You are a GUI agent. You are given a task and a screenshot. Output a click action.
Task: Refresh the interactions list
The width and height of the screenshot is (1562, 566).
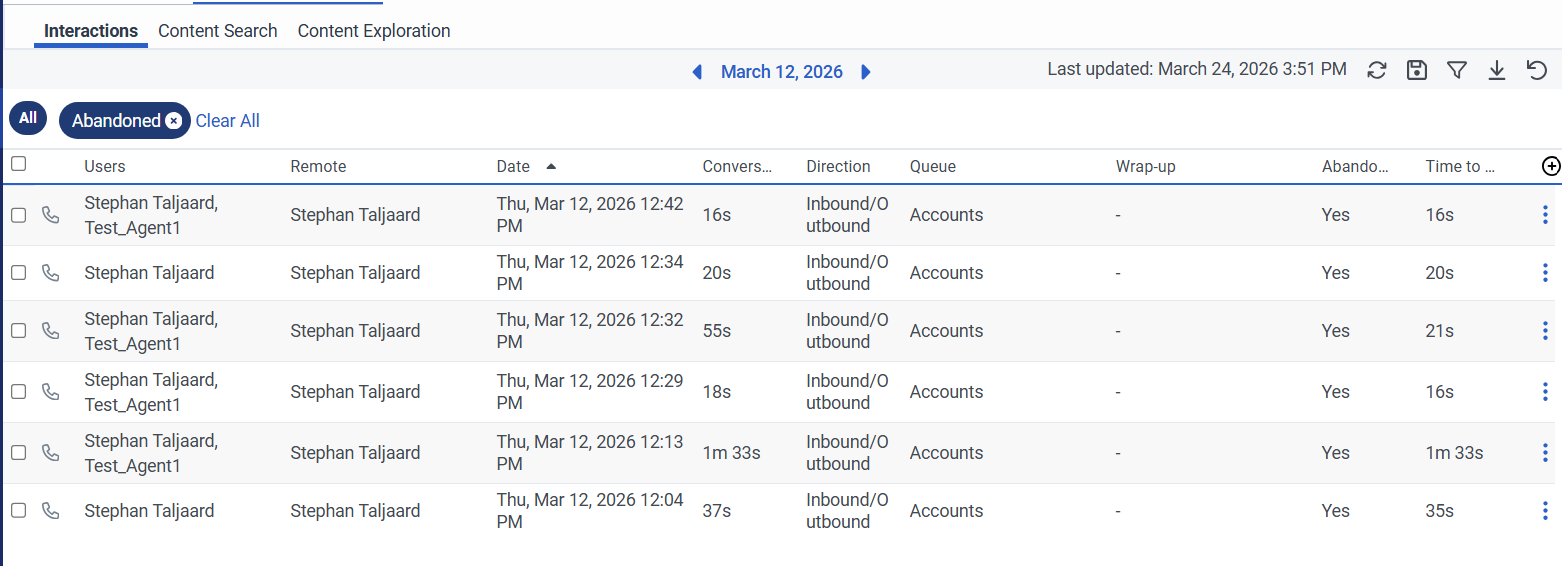(x=1377, y=70)
